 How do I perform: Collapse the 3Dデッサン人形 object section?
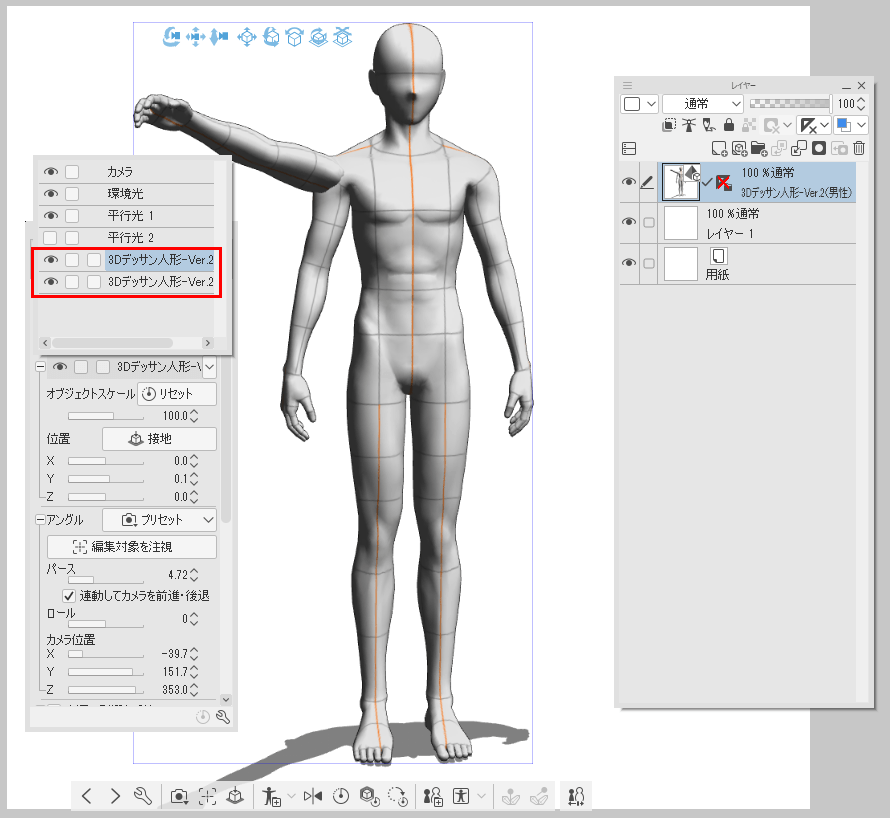(x=40, y=367)
